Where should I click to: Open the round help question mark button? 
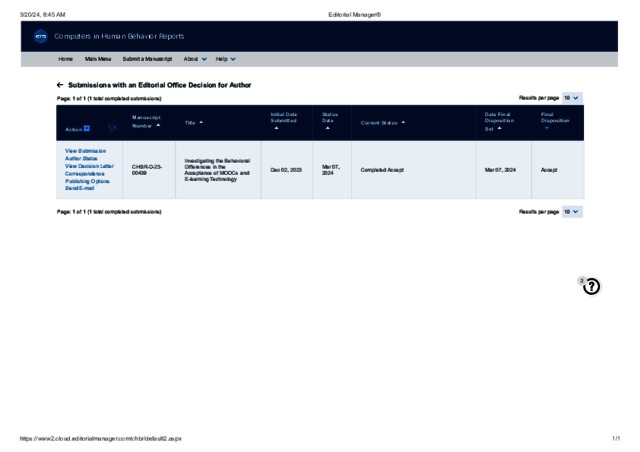pyautogui.click(x=591, y=287)
